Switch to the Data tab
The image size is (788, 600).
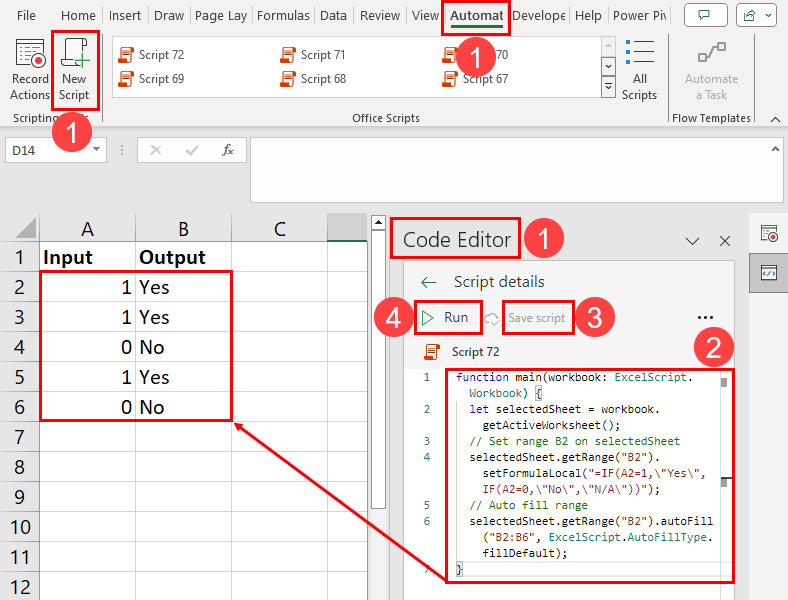click(x=333, y=16)
